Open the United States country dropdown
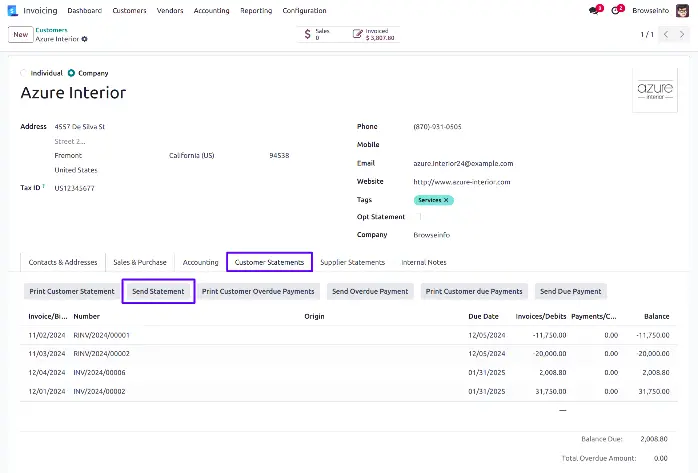The height and width of the screenshot is (473, 698). pyautogui.click(x=100, y=170)
